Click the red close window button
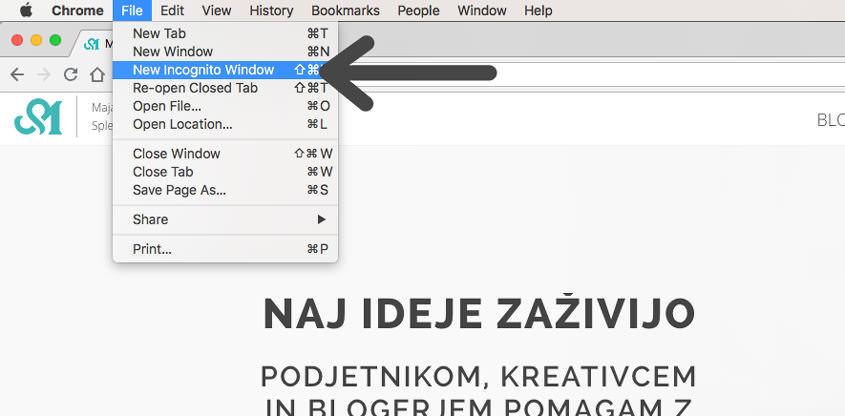Screen dimensions: 845x416 coord(17,40)
